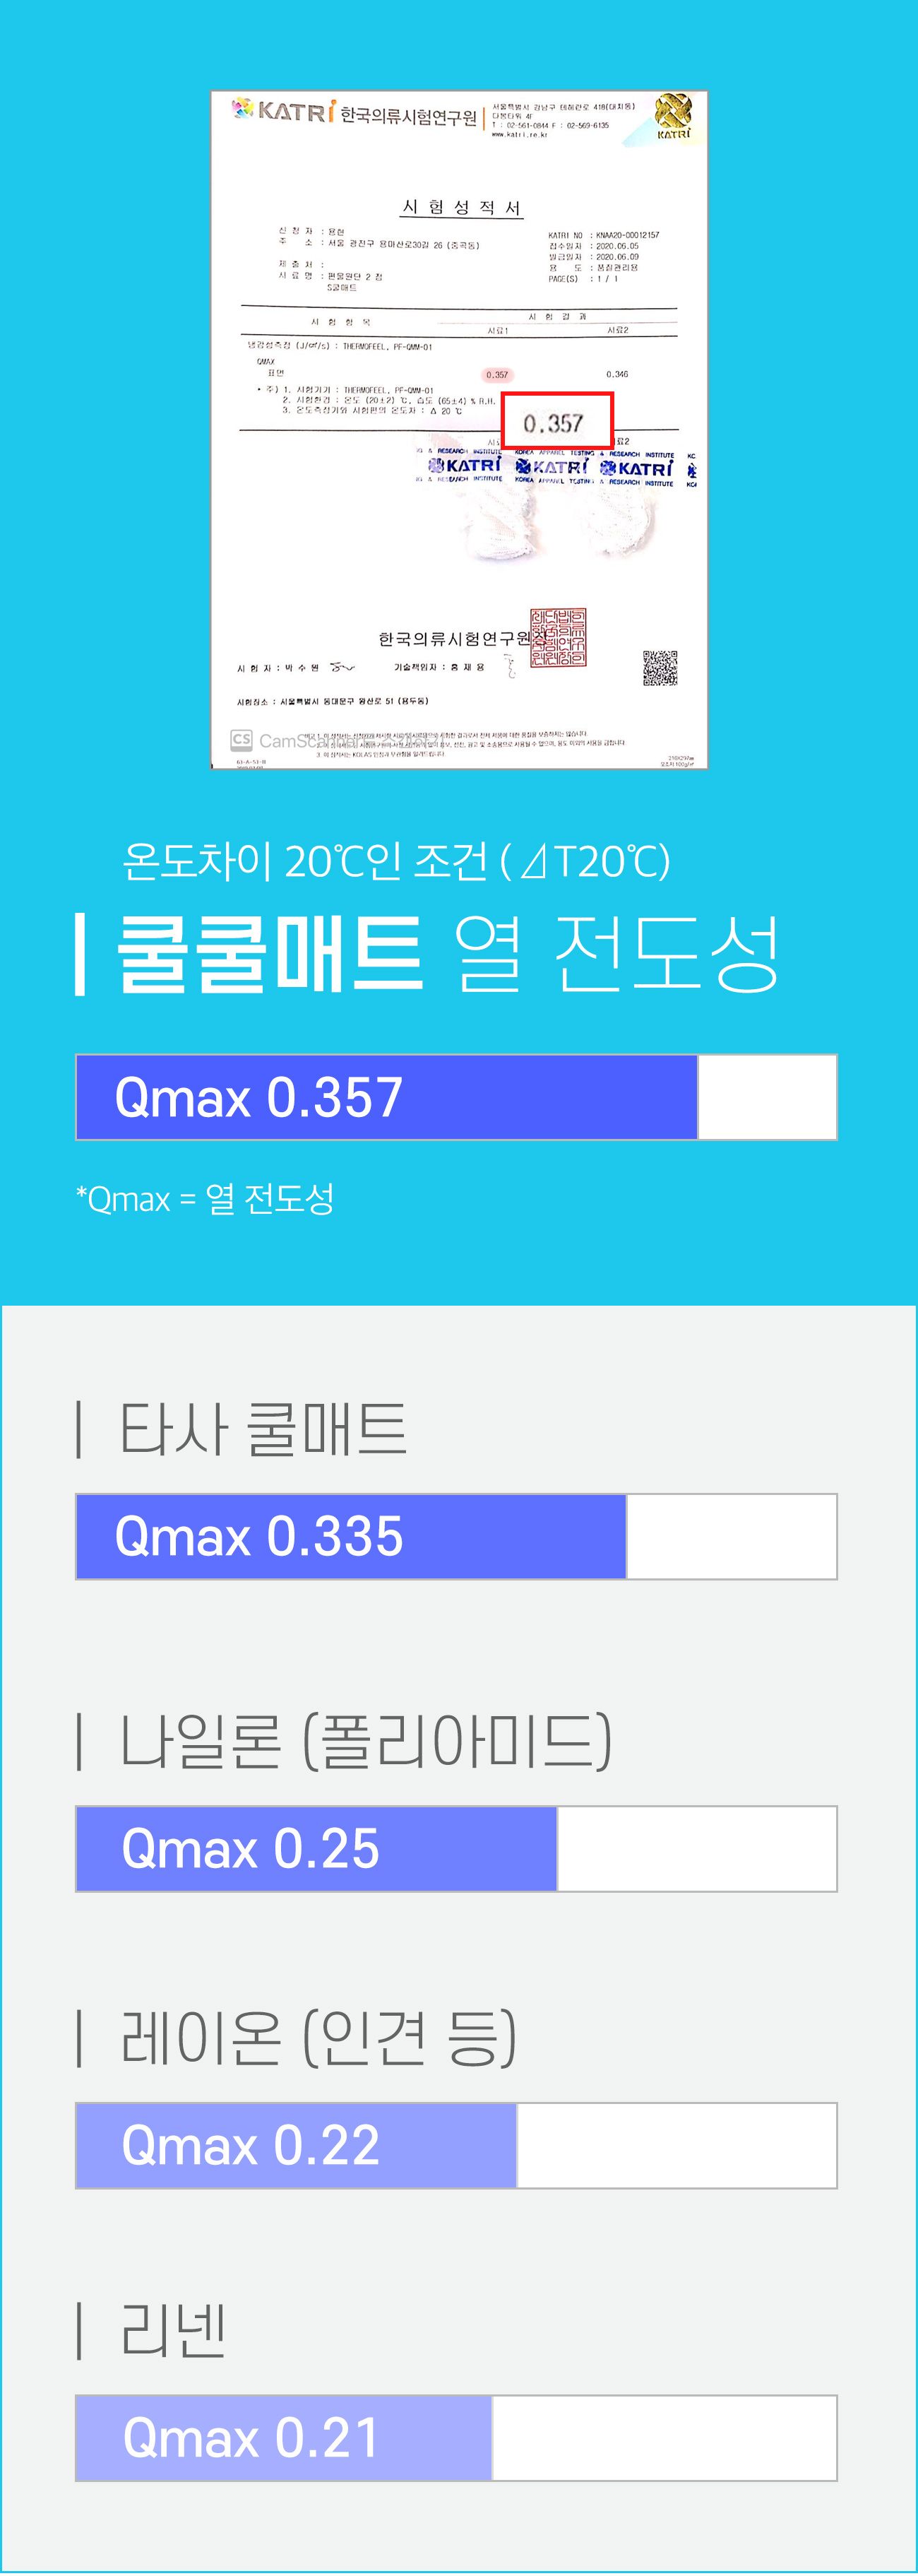Click the www.katri.re.kr web address
918x2576 pixels.
coord(519,134)
